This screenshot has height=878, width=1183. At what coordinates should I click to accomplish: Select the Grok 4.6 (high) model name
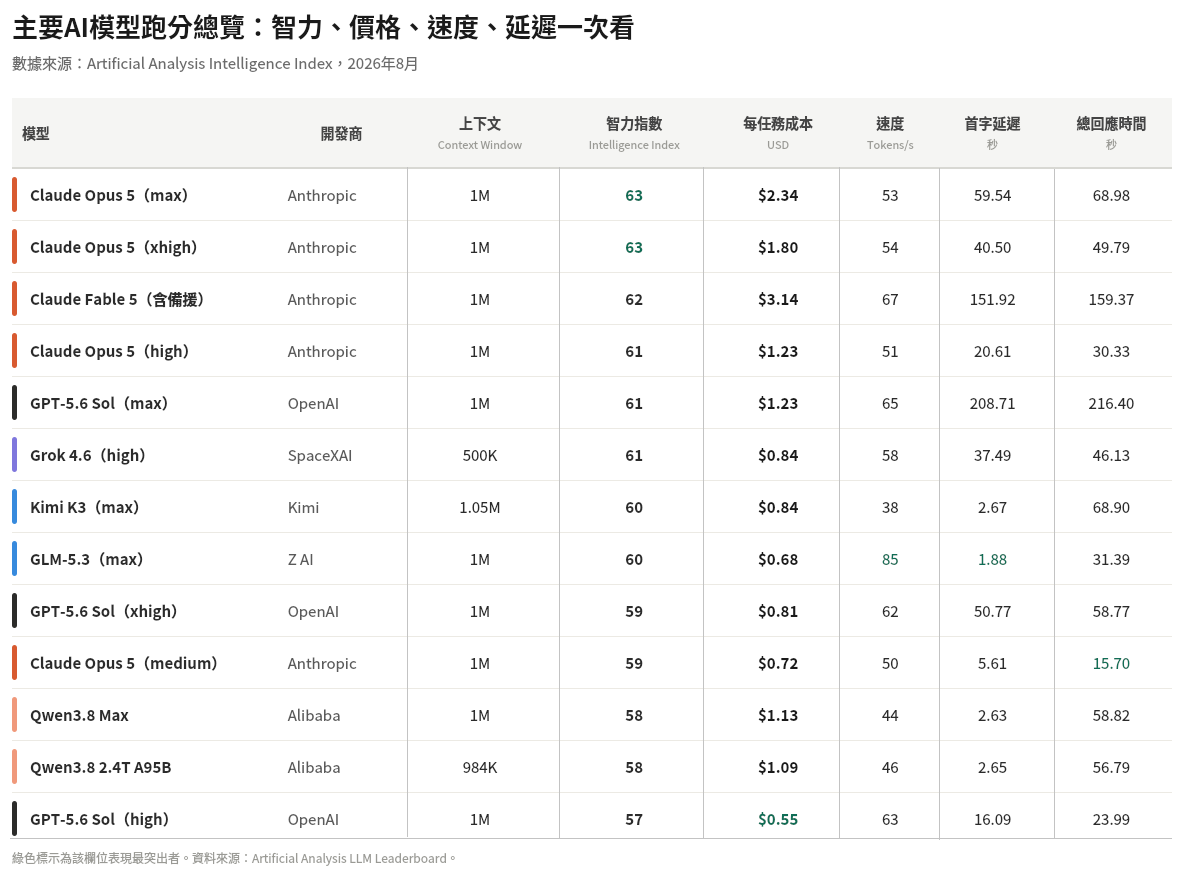[88, 456]
